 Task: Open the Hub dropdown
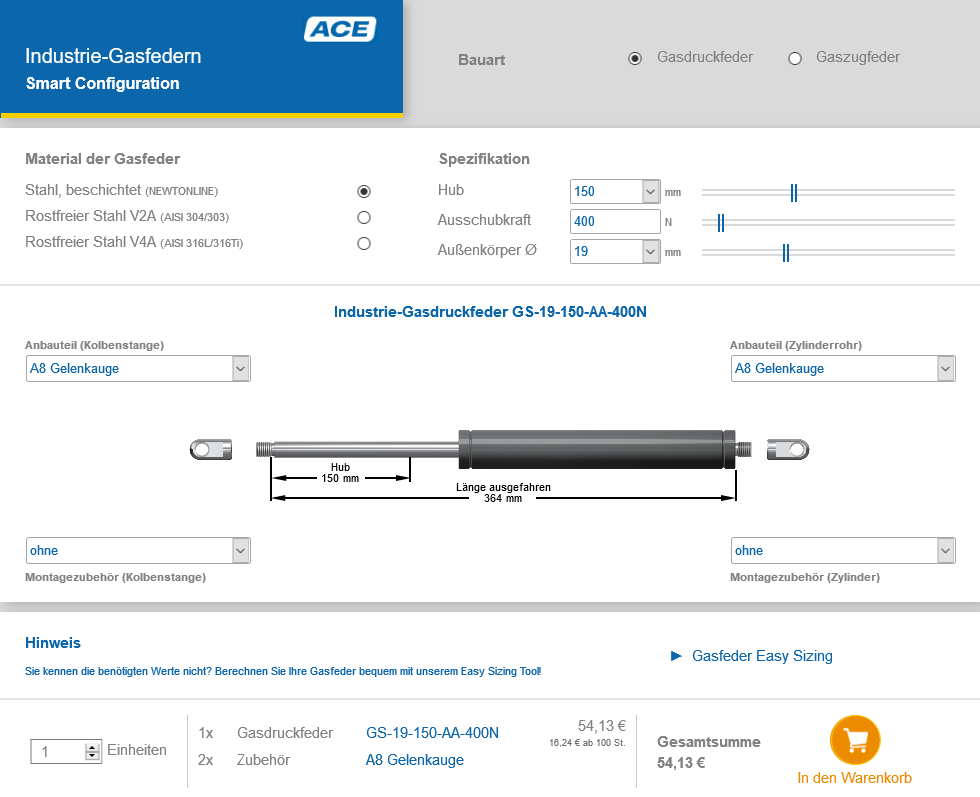tap(651, 191)
